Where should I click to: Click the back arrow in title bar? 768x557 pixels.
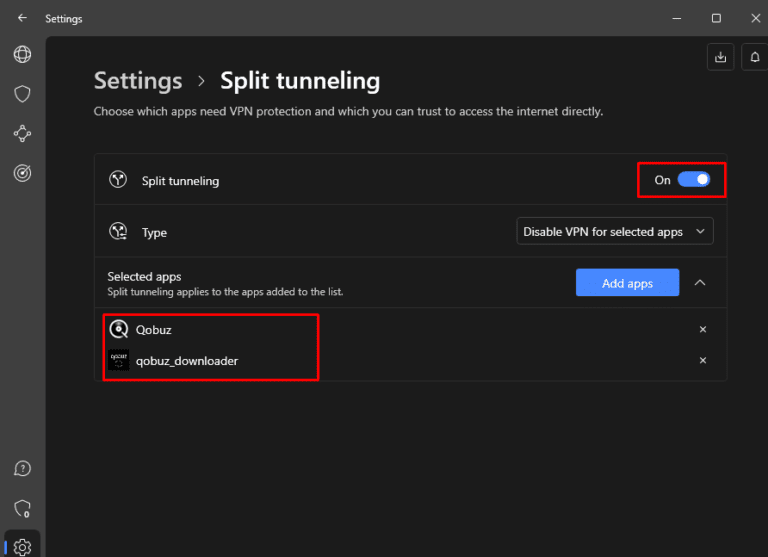click(22, 18)
